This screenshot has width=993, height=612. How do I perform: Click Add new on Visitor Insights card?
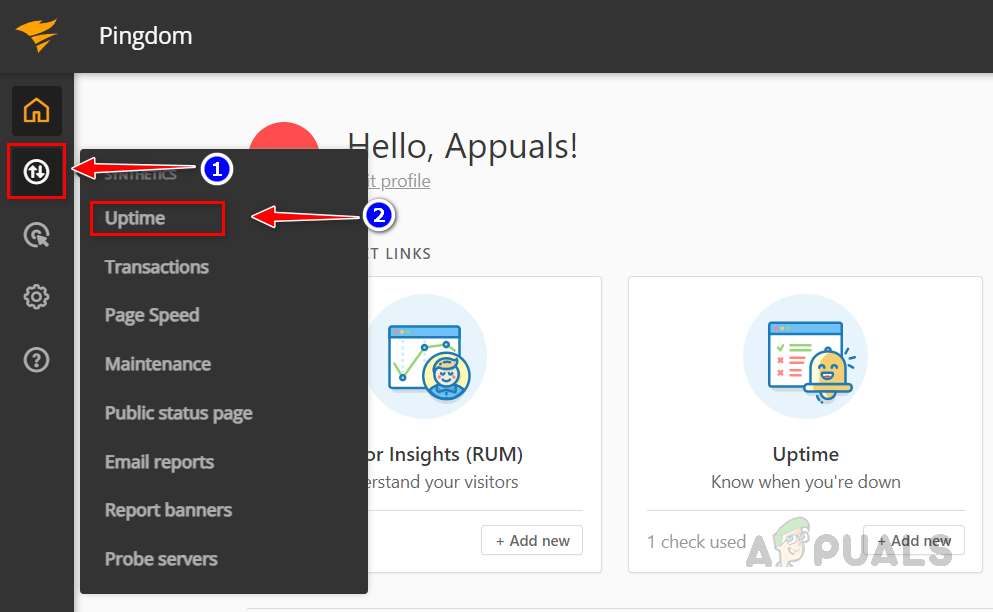[x=532, y=540]
